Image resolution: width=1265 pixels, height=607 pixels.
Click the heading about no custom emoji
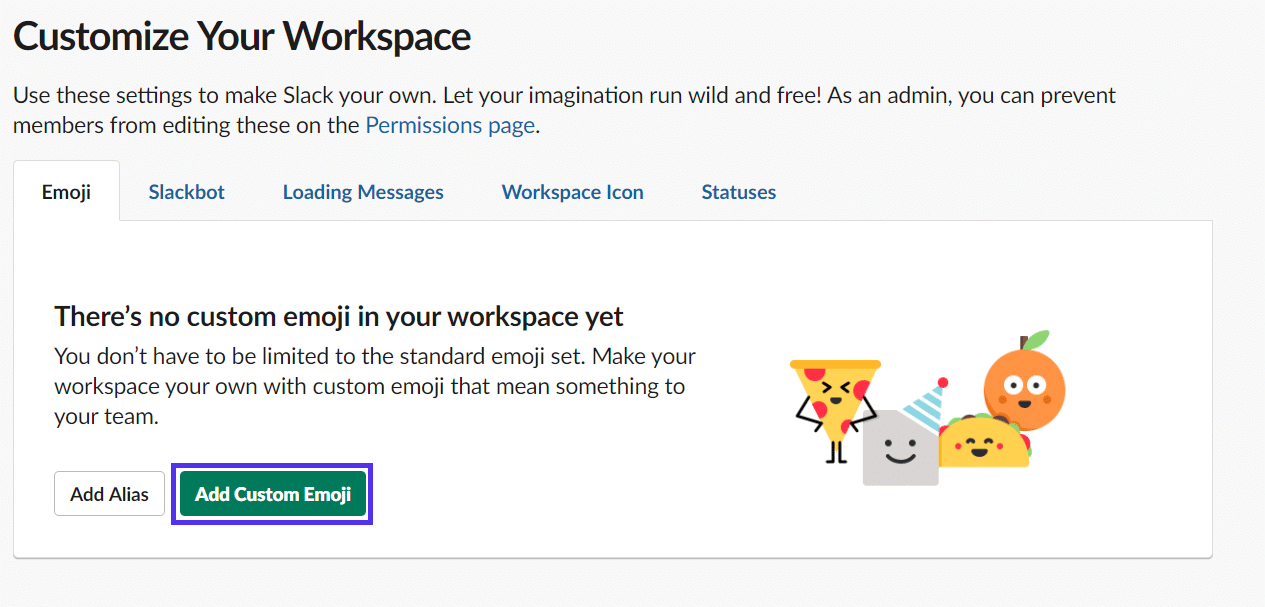point(338,315)
